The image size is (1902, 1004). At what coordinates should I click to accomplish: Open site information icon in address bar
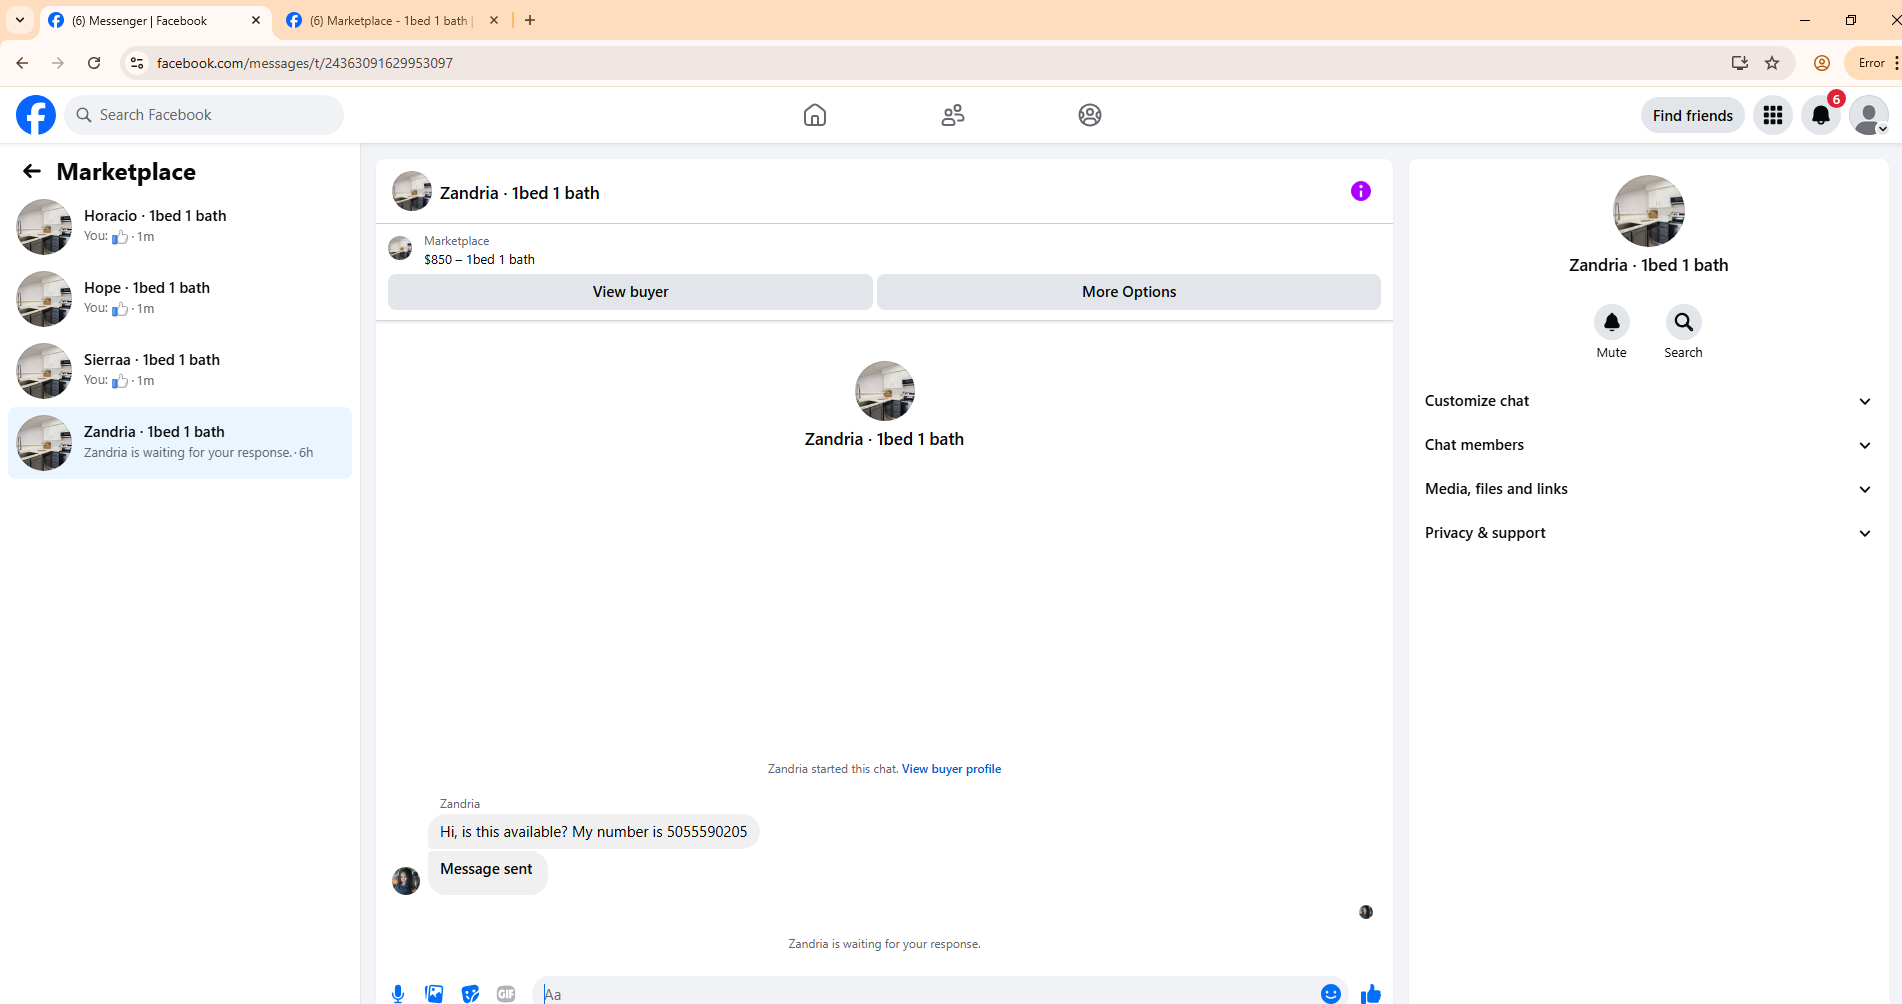click(137, 63)
